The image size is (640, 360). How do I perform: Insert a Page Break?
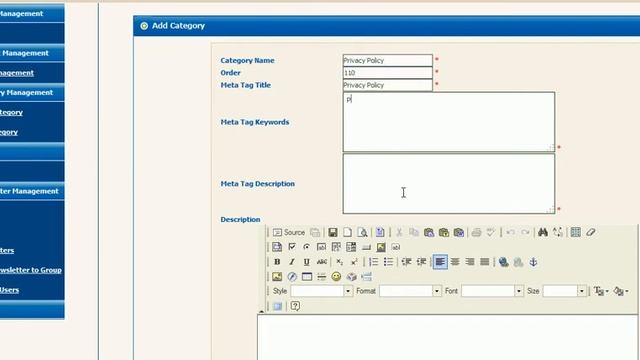366,277
